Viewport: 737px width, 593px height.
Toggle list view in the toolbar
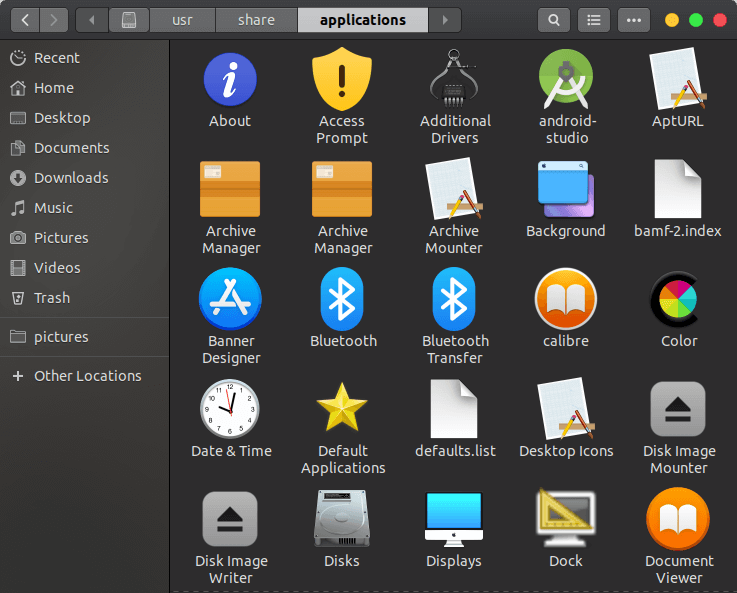pos(594,20)
